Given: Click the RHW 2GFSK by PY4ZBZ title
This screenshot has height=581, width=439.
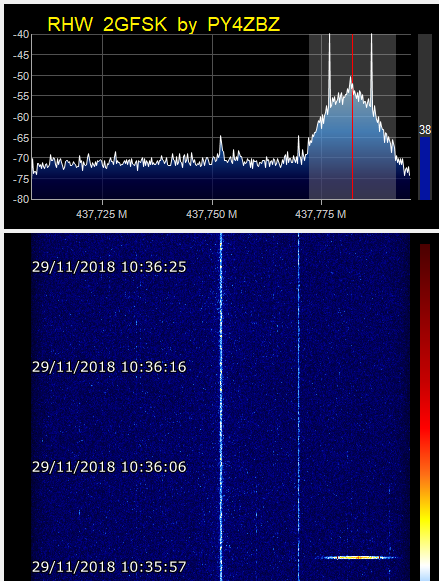Looking at the screenshot, I should click(164, 25).
